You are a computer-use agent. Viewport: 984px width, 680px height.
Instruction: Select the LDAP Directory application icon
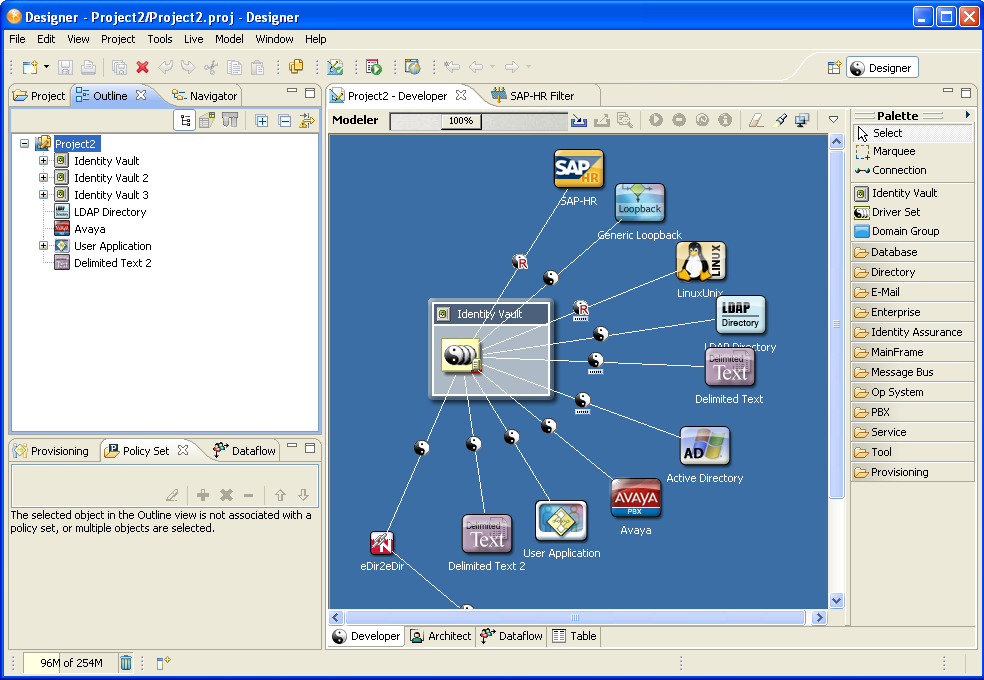(x=741, y=315)
